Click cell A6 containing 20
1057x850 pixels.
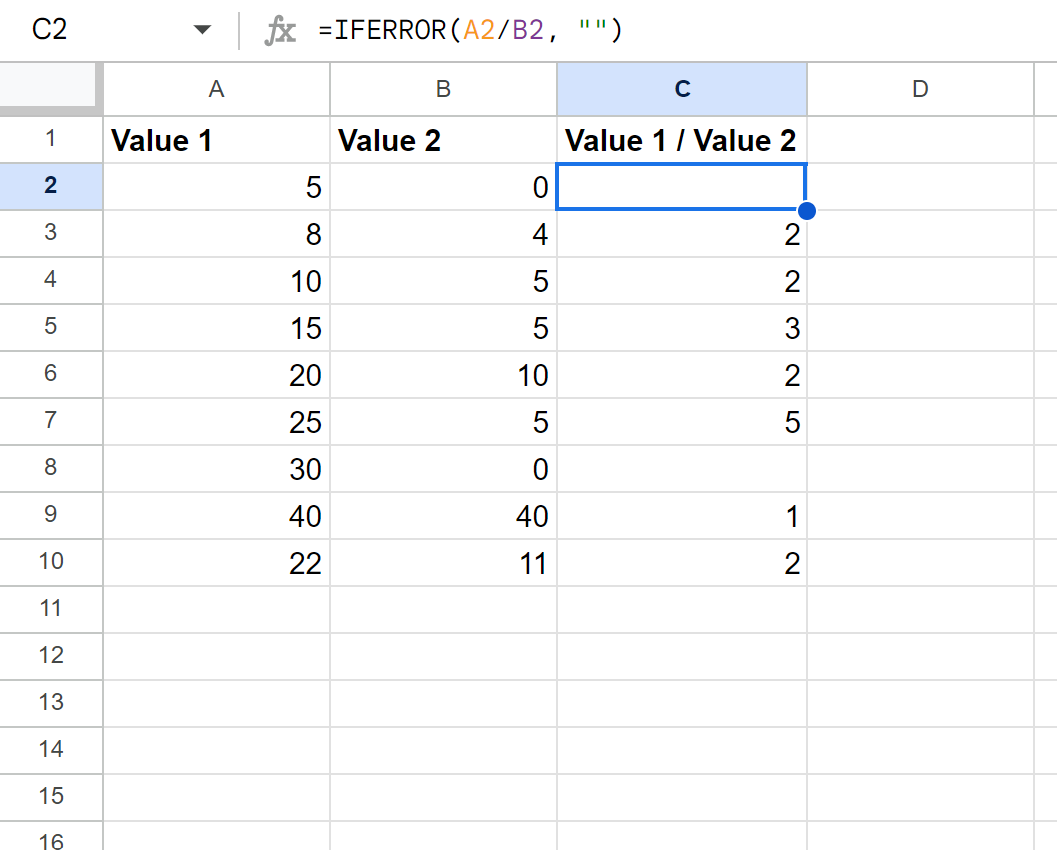(216, 374)
